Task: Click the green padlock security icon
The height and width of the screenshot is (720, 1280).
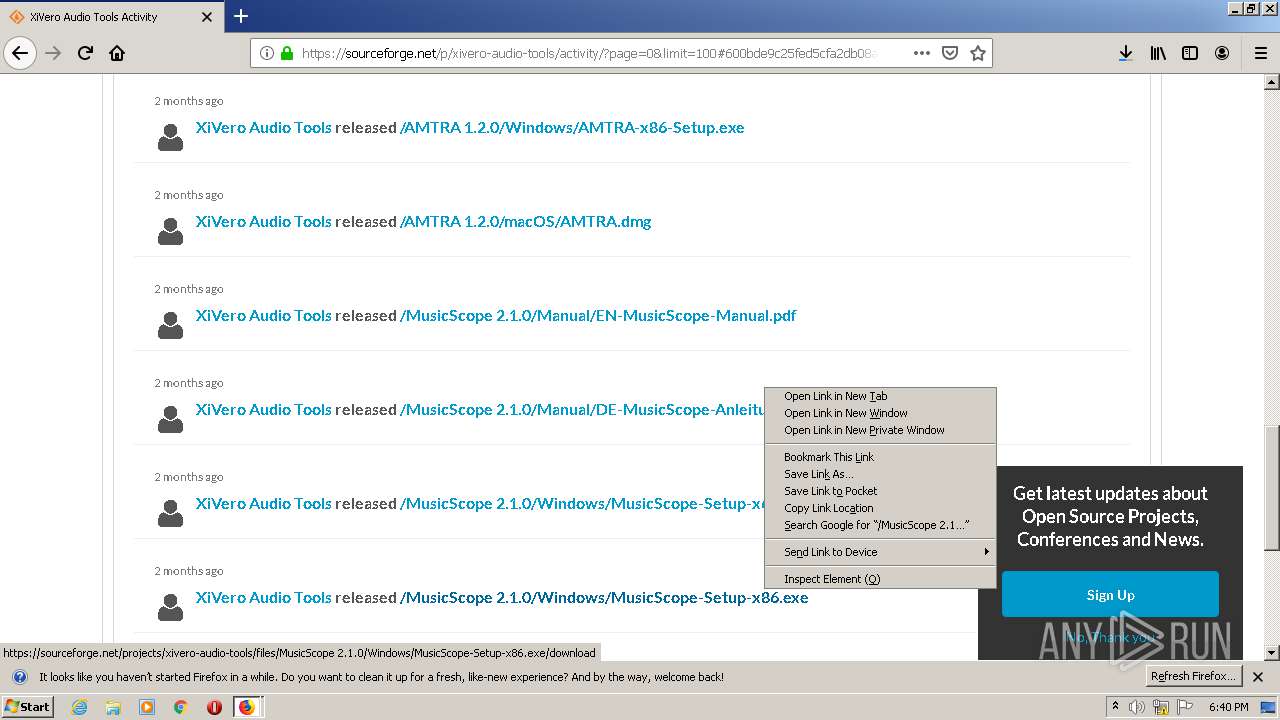Action: 287,53
